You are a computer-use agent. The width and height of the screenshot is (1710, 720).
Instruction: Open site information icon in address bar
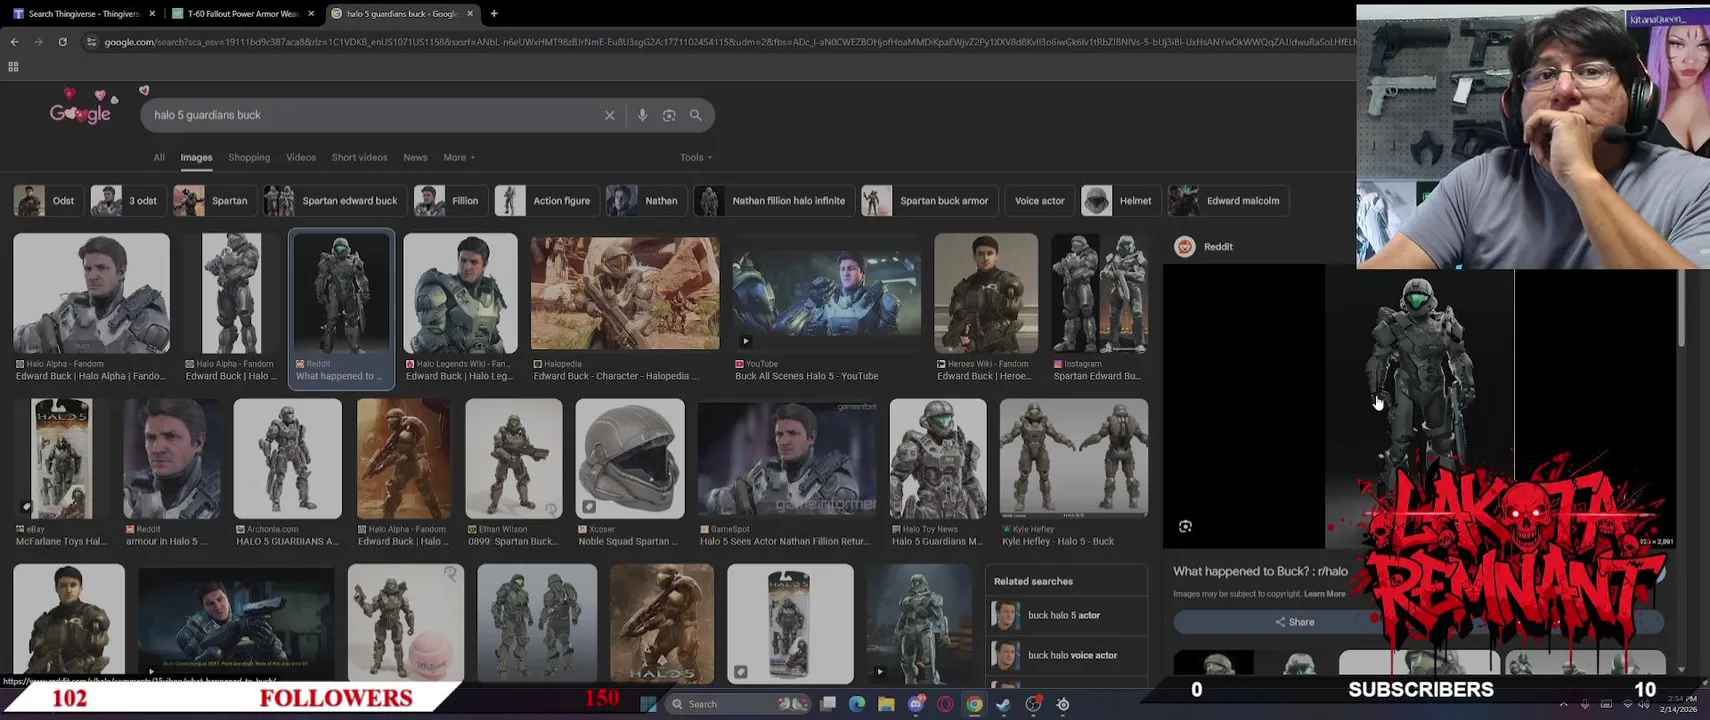(x=91, y=42)
